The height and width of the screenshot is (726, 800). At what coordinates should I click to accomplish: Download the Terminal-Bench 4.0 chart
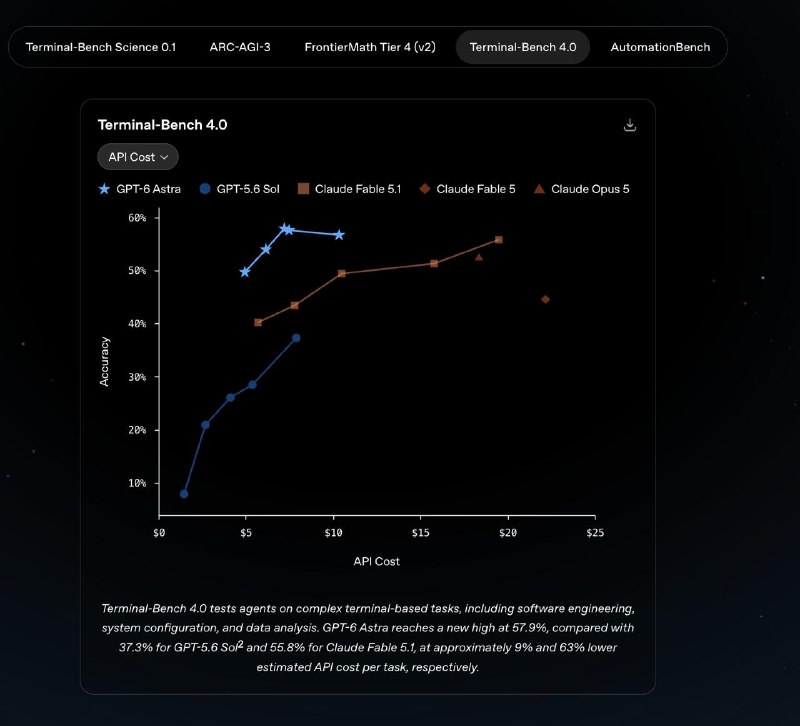coord(630,125)
